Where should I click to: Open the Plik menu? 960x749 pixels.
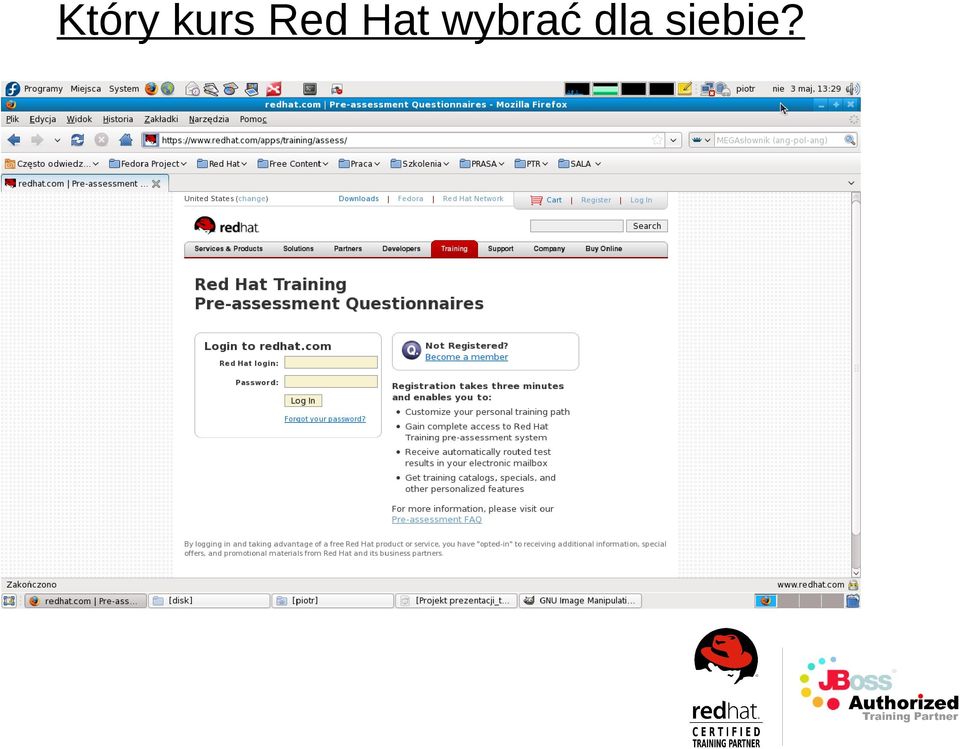click(13, 119)
